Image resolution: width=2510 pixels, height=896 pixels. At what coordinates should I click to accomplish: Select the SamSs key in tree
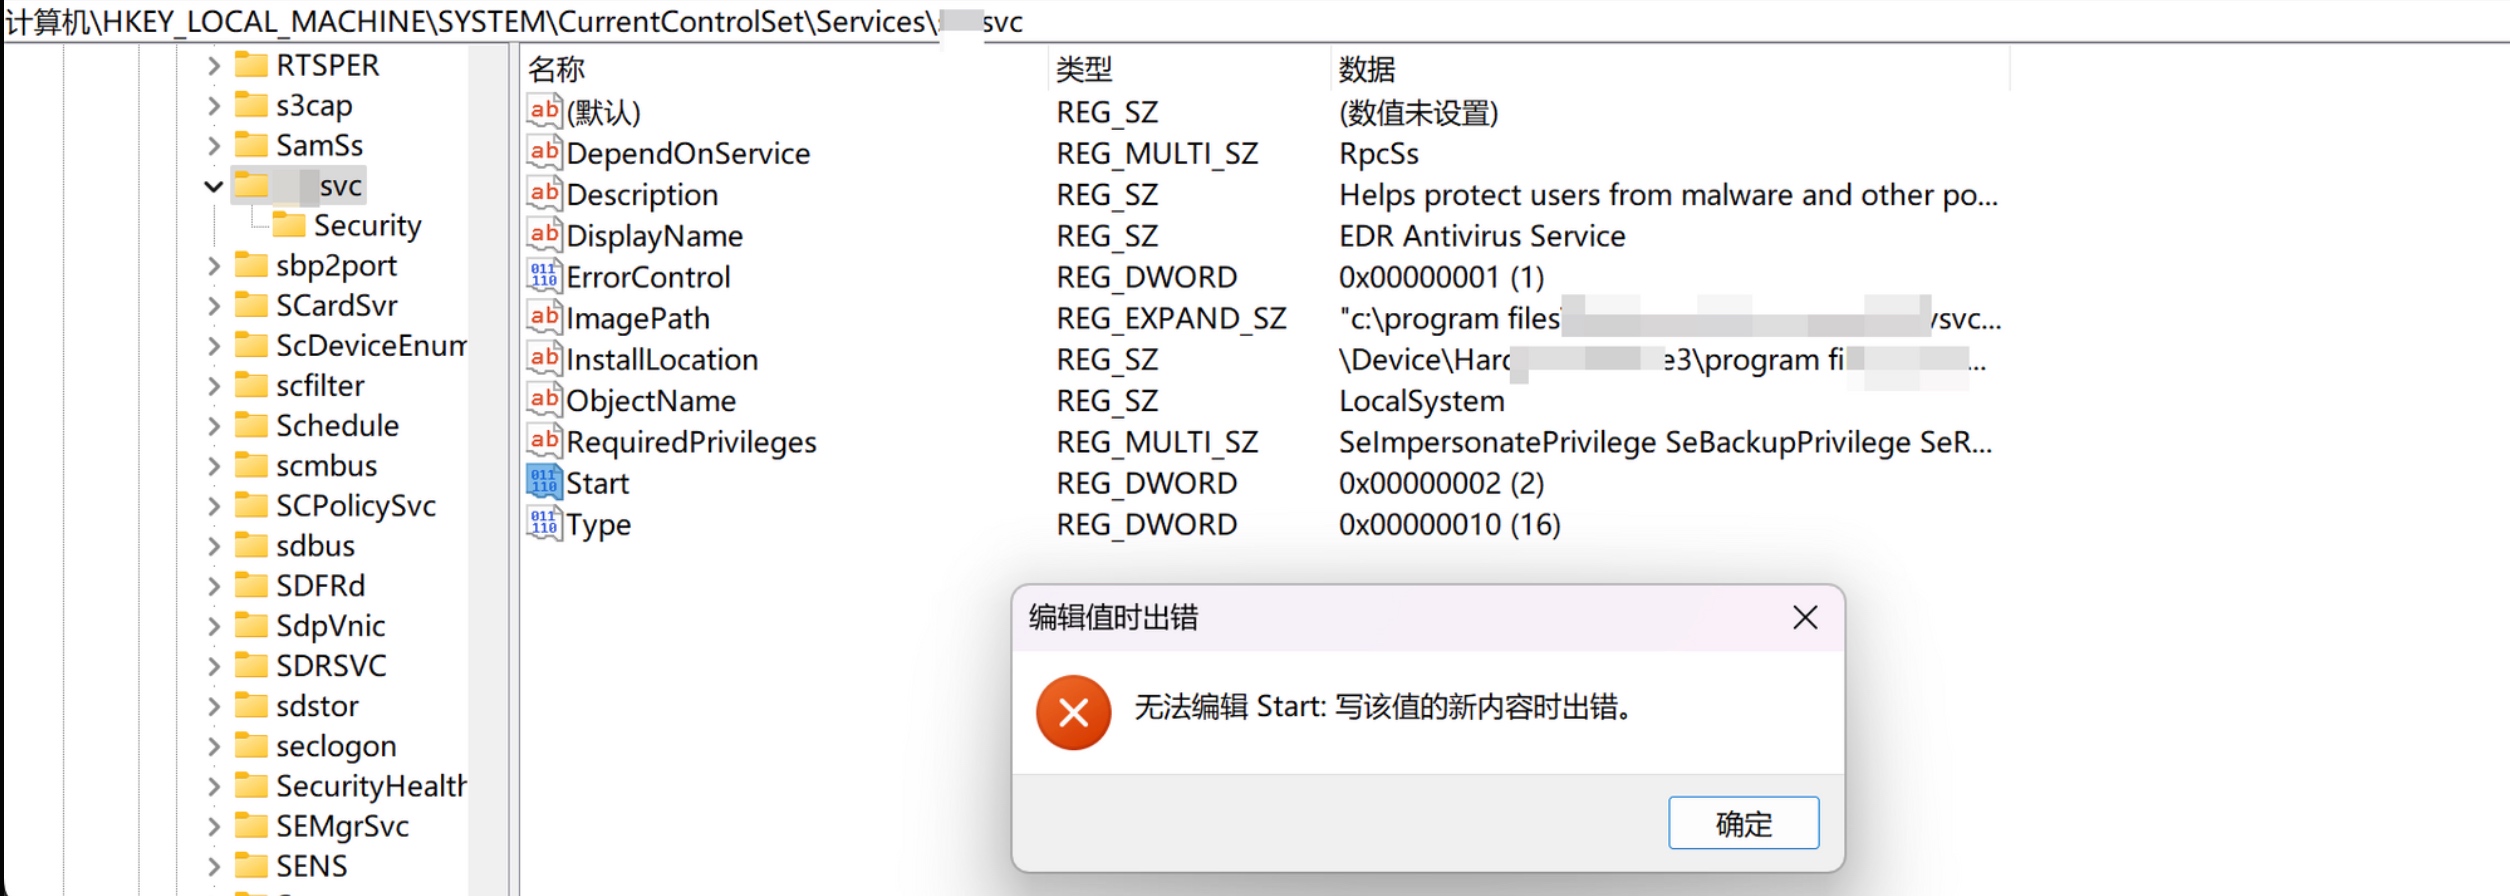click(319, 146)
